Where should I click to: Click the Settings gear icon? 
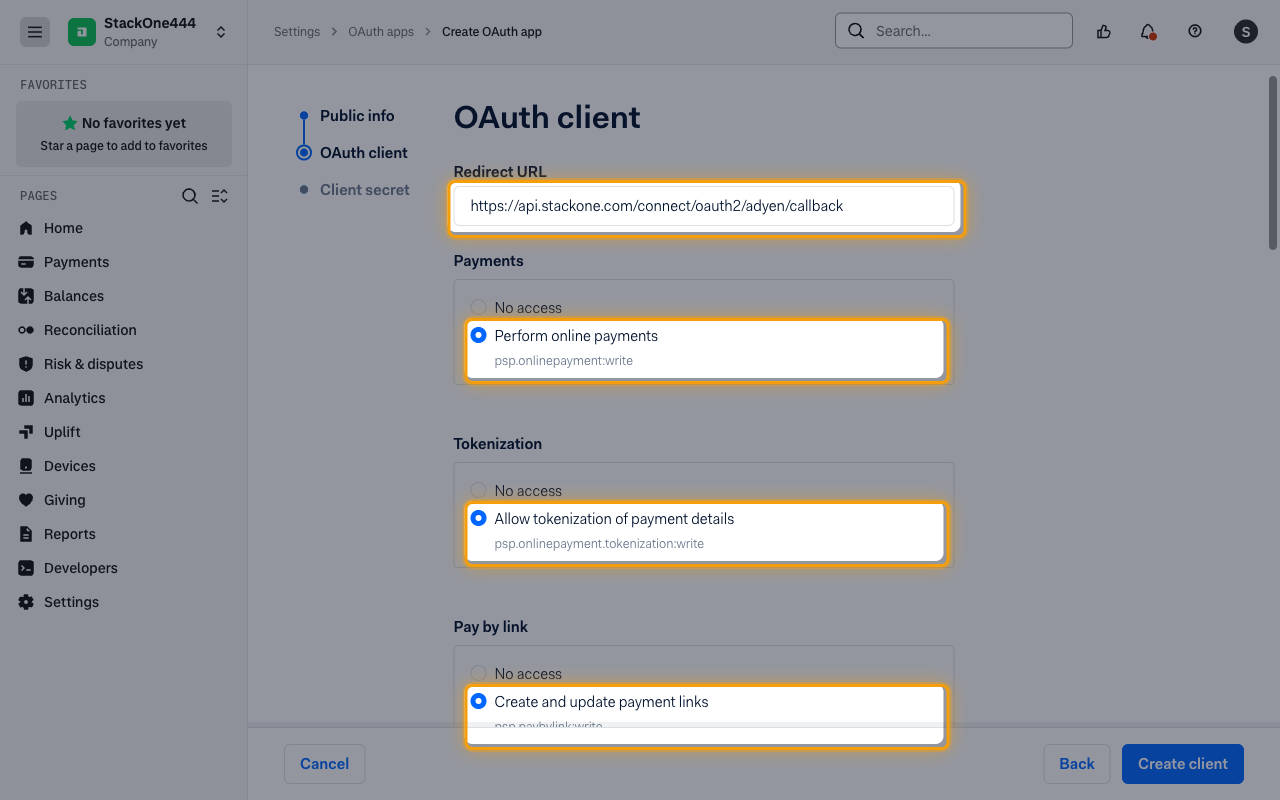coord(26,602)
